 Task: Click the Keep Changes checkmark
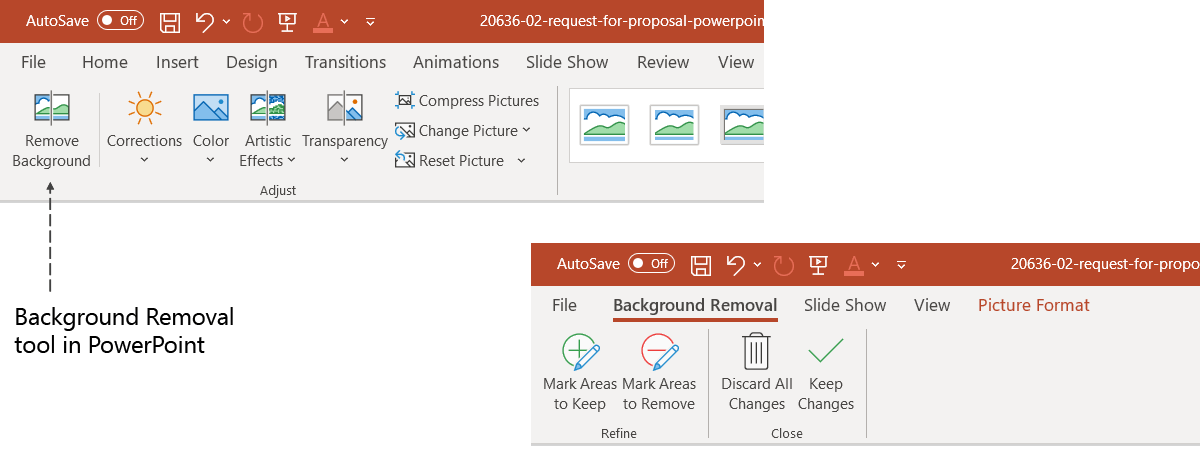(x=826, y=354)
